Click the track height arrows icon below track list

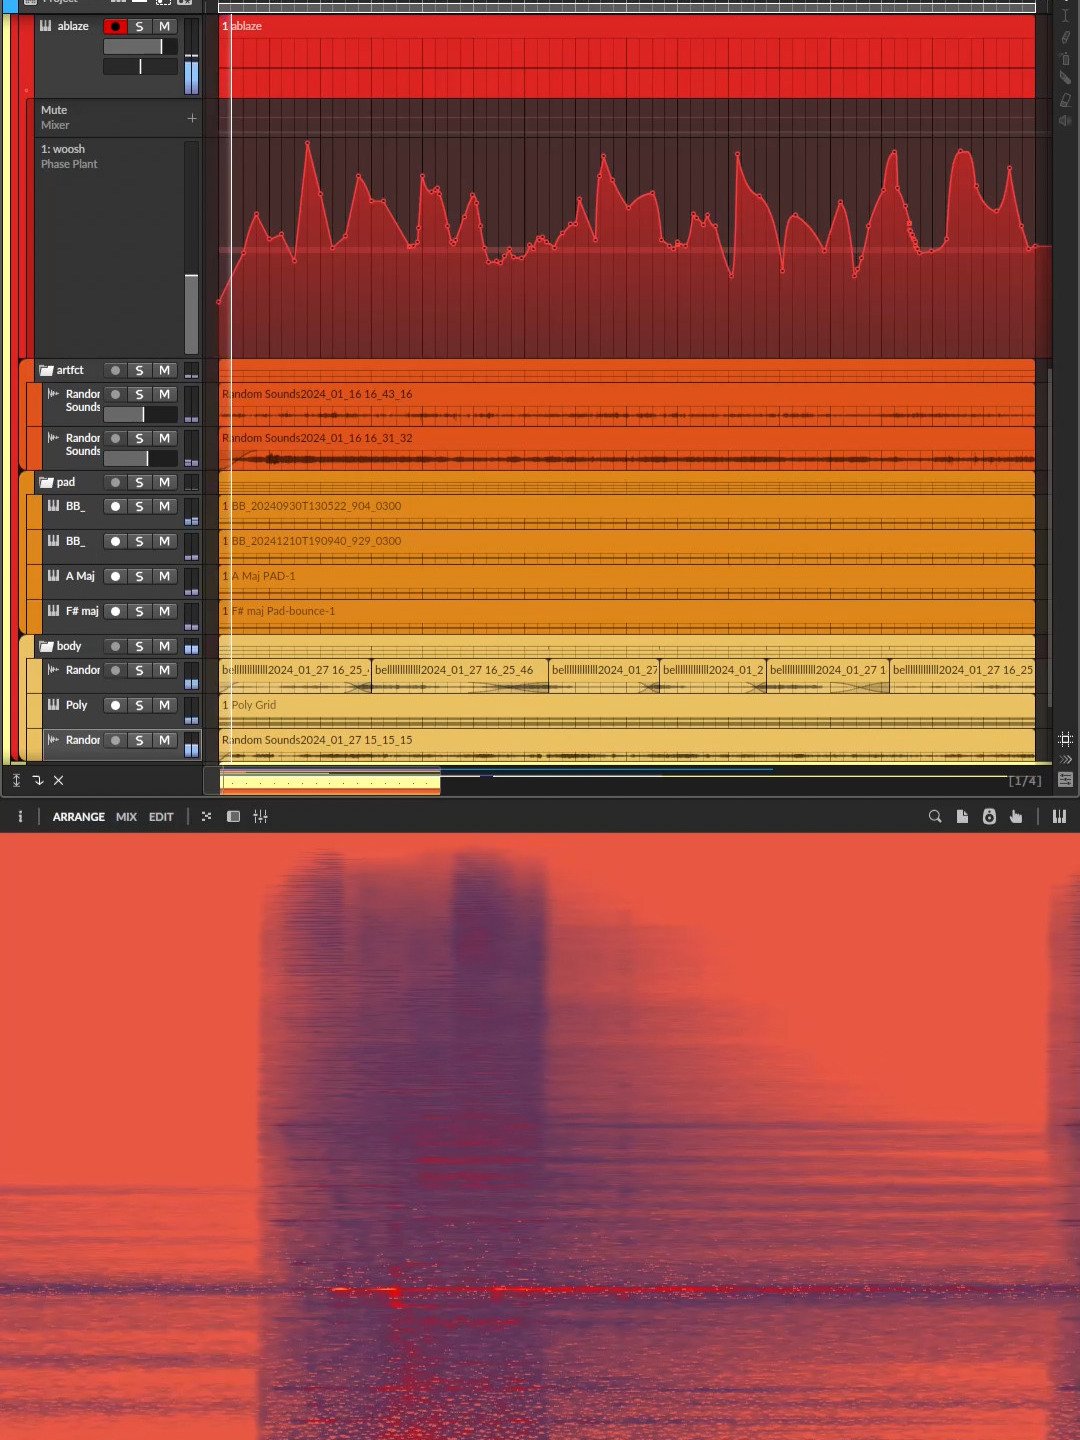tap(16, 780)
